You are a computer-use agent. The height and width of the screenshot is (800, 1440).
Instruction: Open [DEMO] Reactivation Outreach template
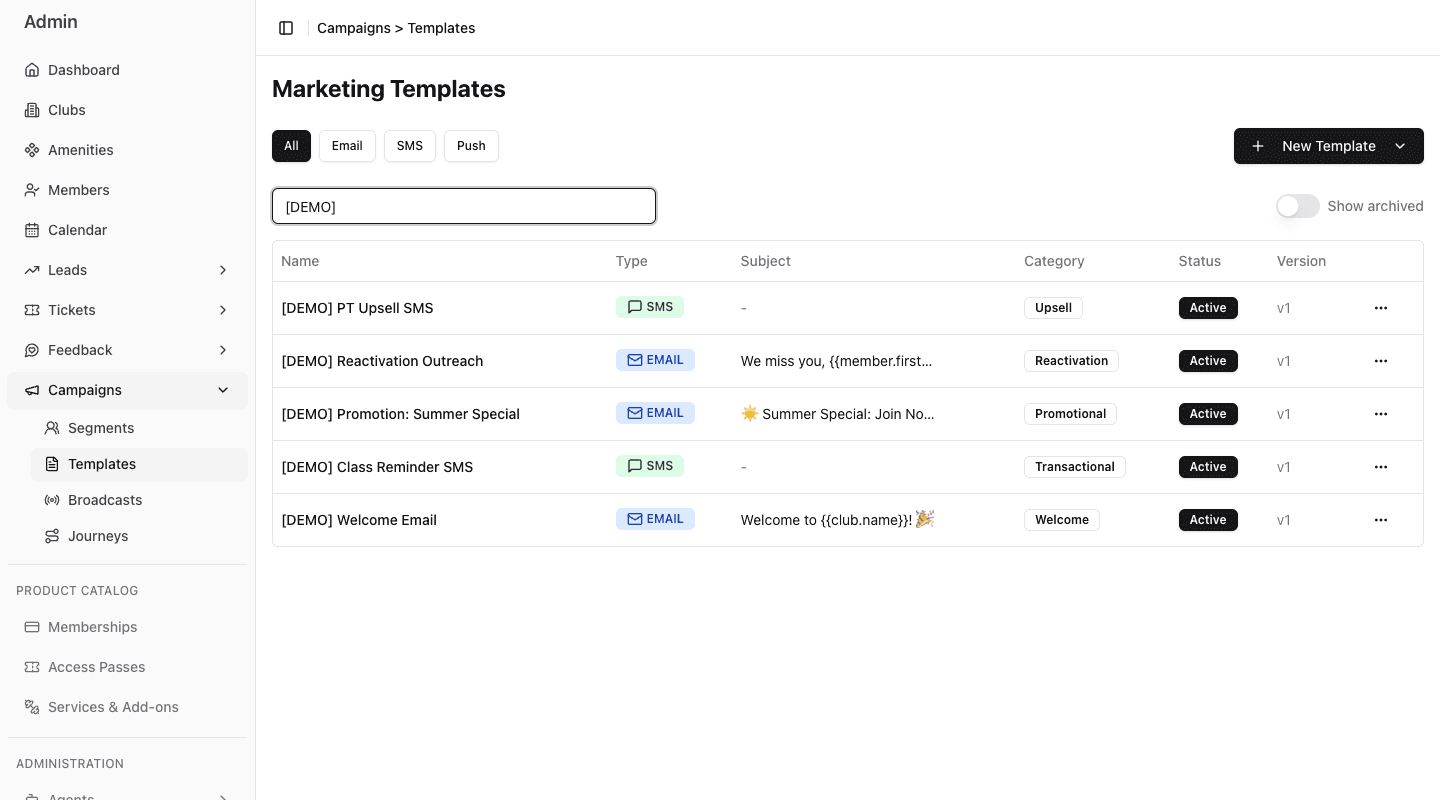382,361
